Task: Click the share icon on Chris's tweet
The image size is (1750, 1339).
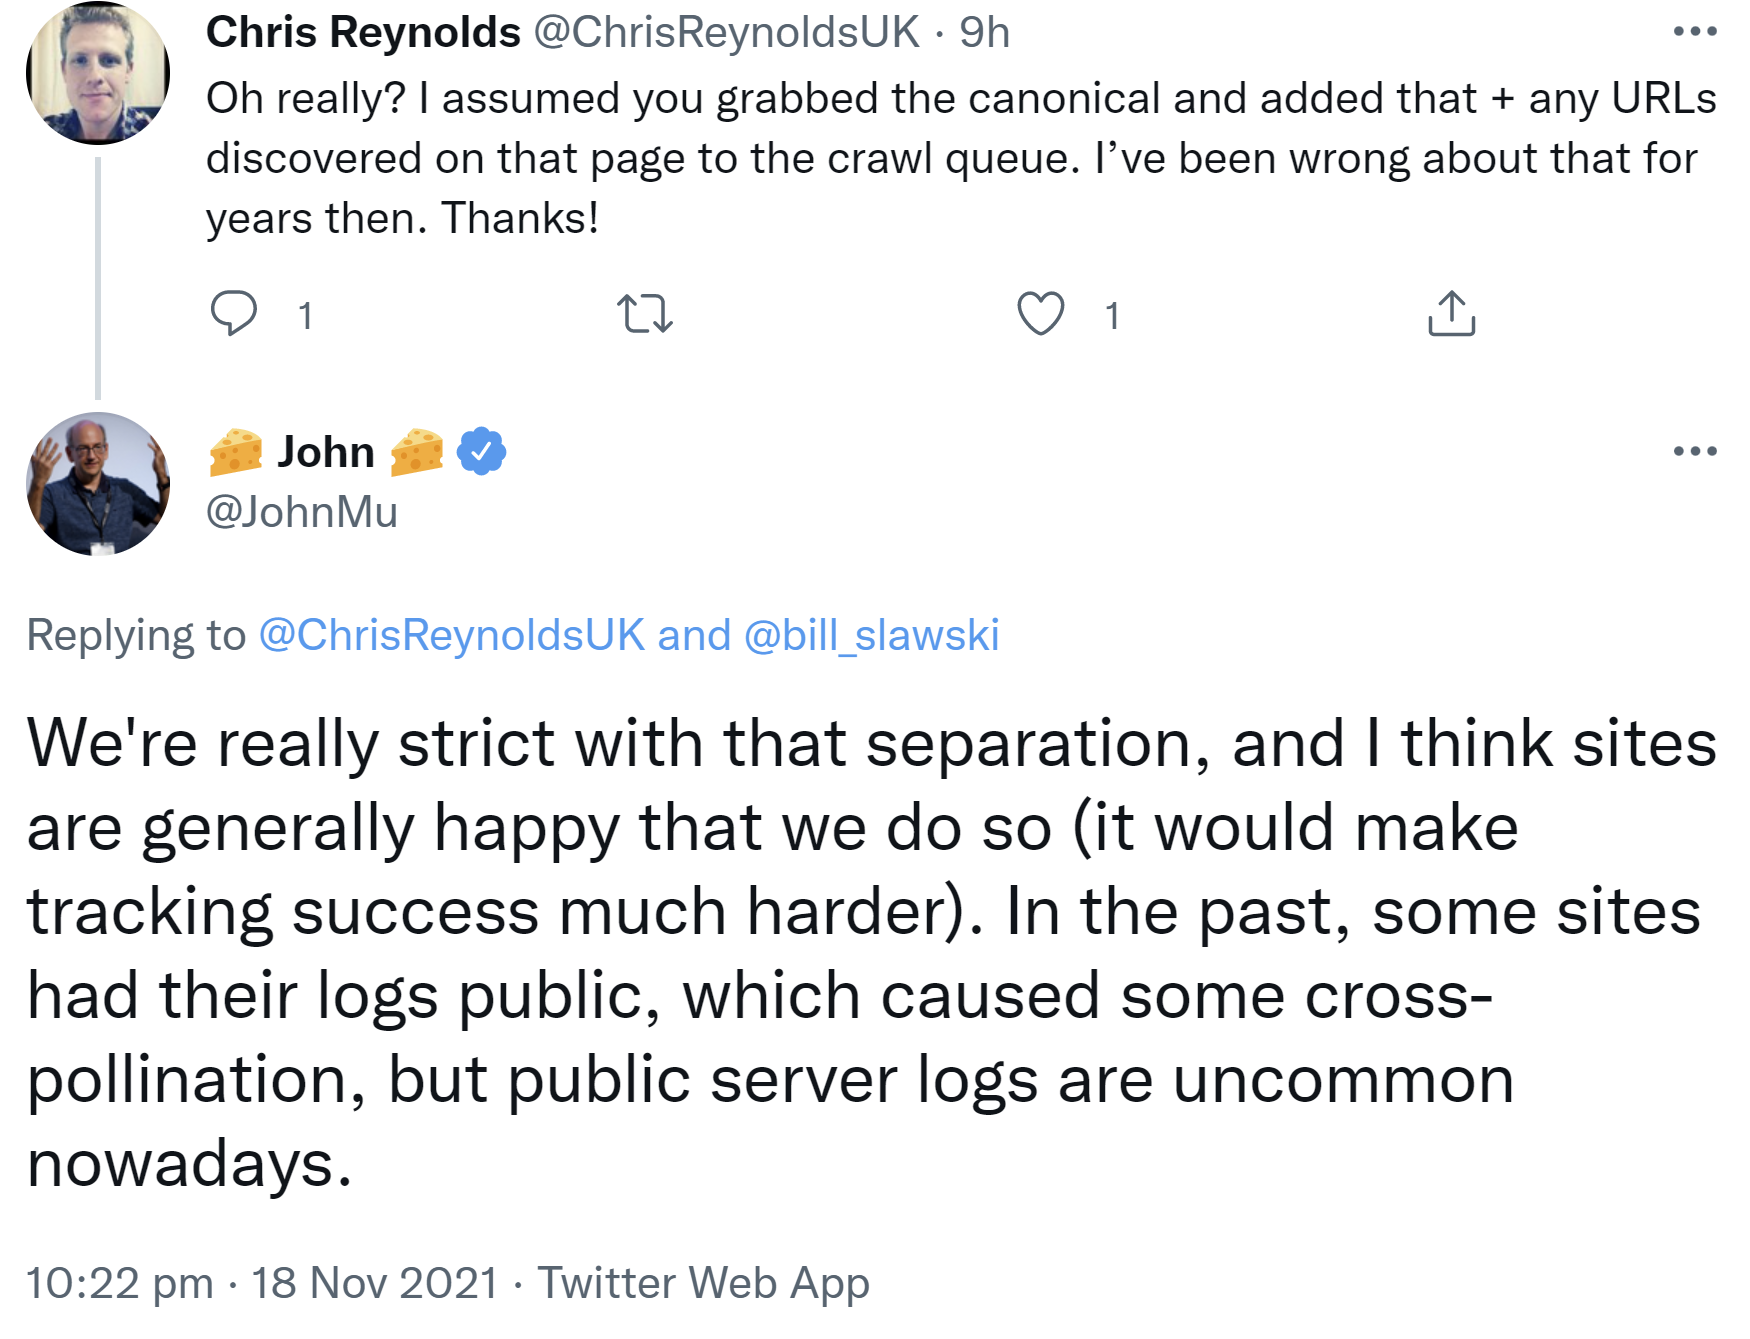Action: [x=1451, y=314]
